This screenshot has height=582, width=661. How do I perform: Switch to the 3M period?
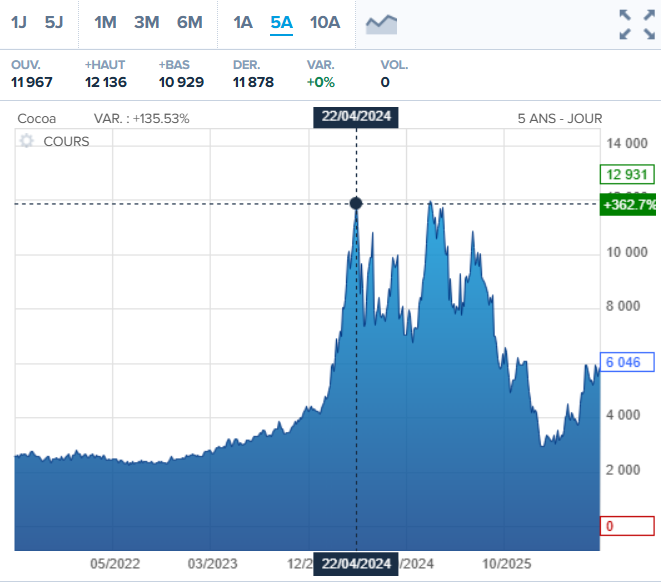pos(147,22)
